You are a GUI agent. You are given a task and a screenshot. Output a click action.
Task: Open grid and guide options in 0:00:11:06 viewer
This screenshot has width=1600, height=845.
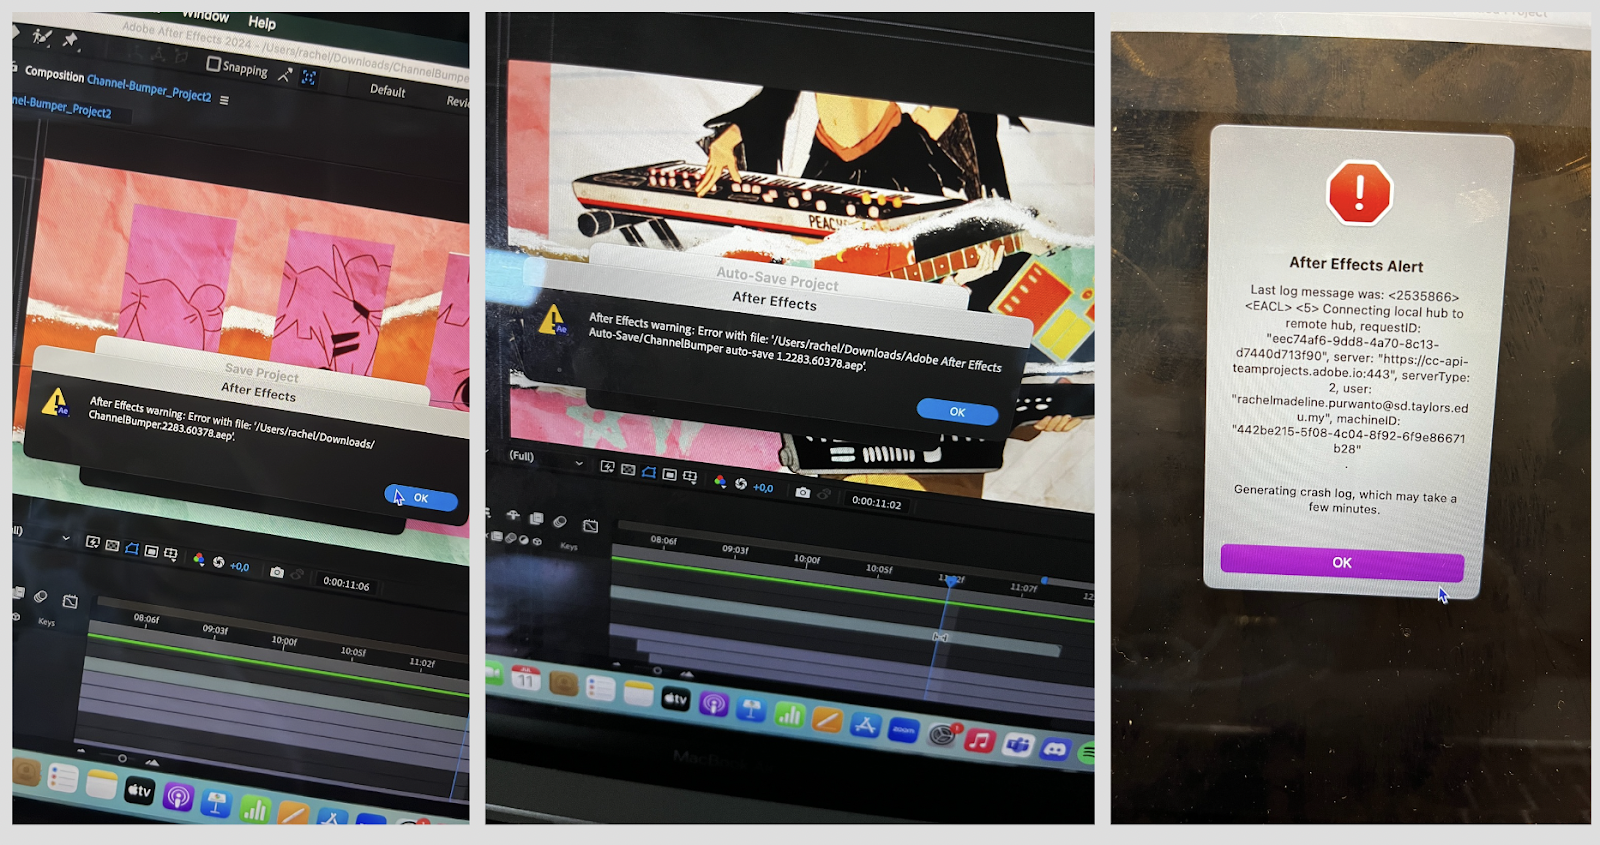pos(171,554)
